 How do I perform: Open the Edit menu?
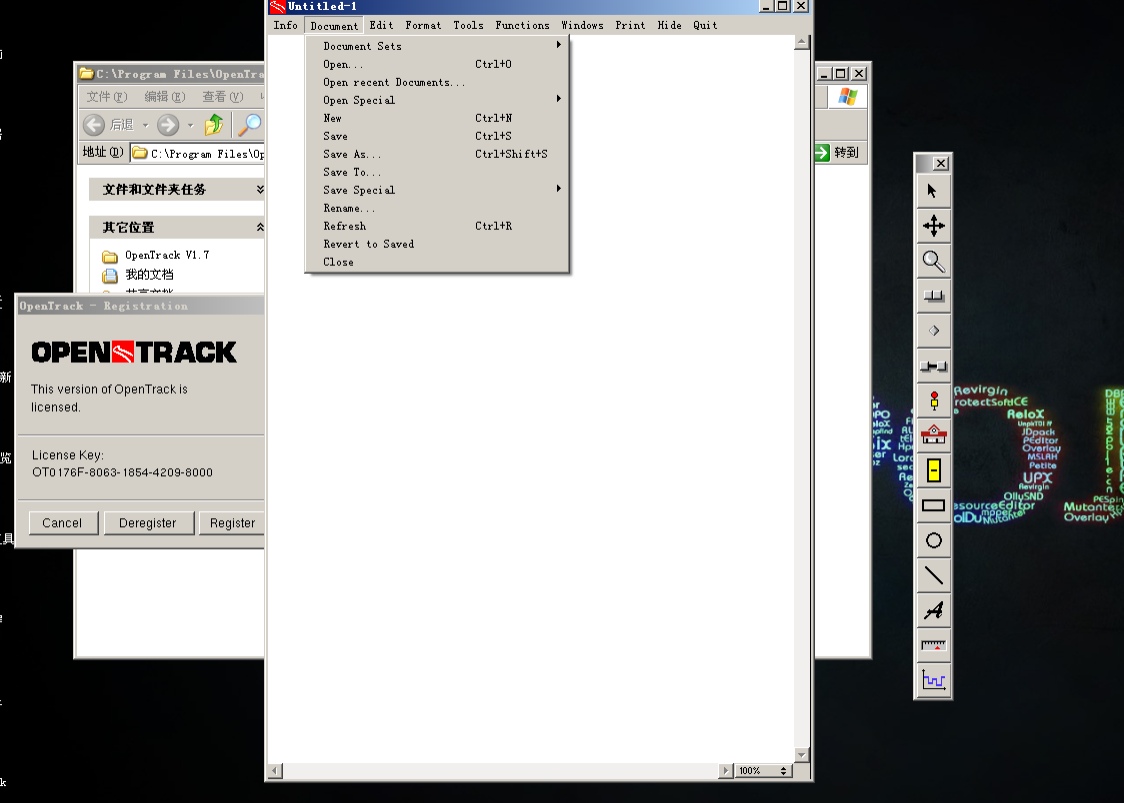(x=381, y=25)
